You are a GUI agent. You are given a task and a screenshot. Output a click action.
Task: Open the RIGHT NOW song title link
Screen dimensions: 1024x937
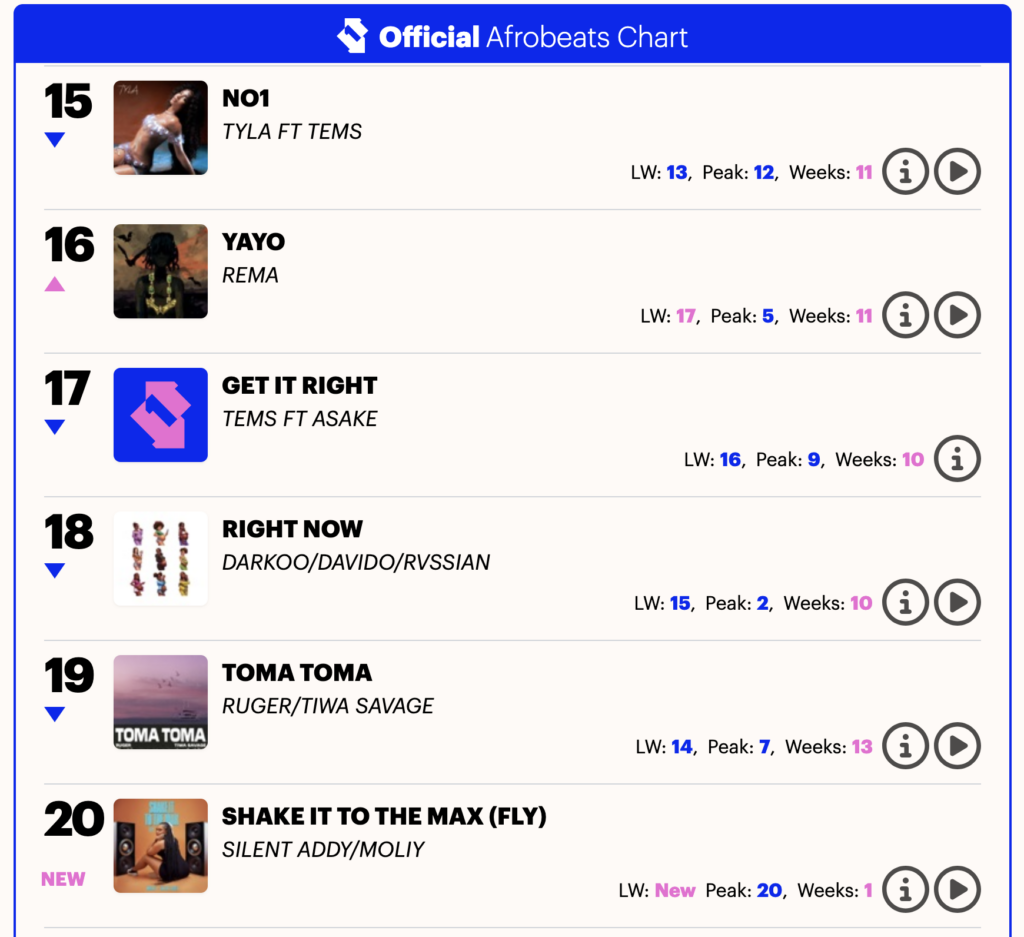tap(292, 529)
